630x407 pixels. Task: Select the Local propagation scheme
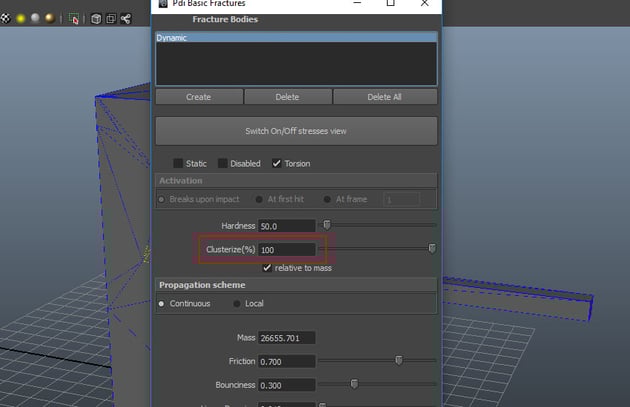(237, 303)
